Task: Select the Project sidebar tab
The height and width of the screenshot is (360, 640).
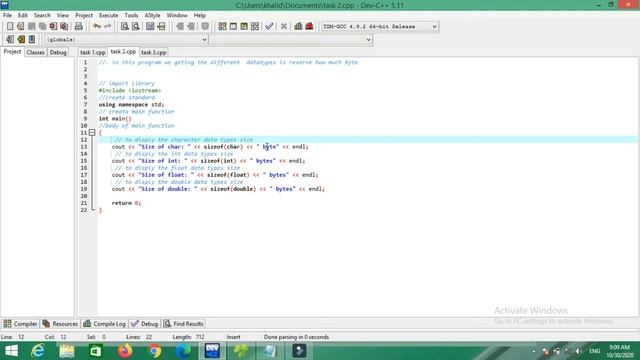Action: tap(12, 52)
